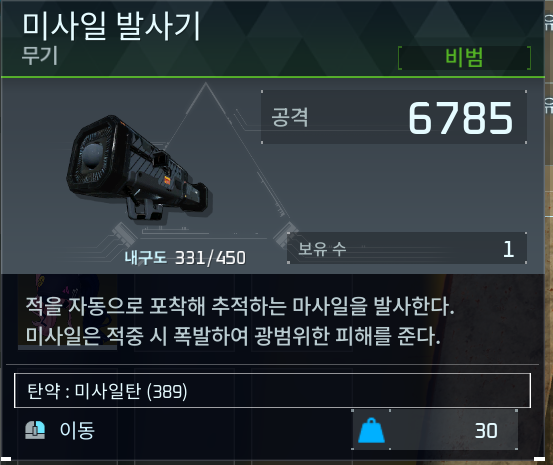Image resolution: width=553 pixels, height=465 pixels.
Task: Click the 무기 weapon category label
Action: [40, 56]
